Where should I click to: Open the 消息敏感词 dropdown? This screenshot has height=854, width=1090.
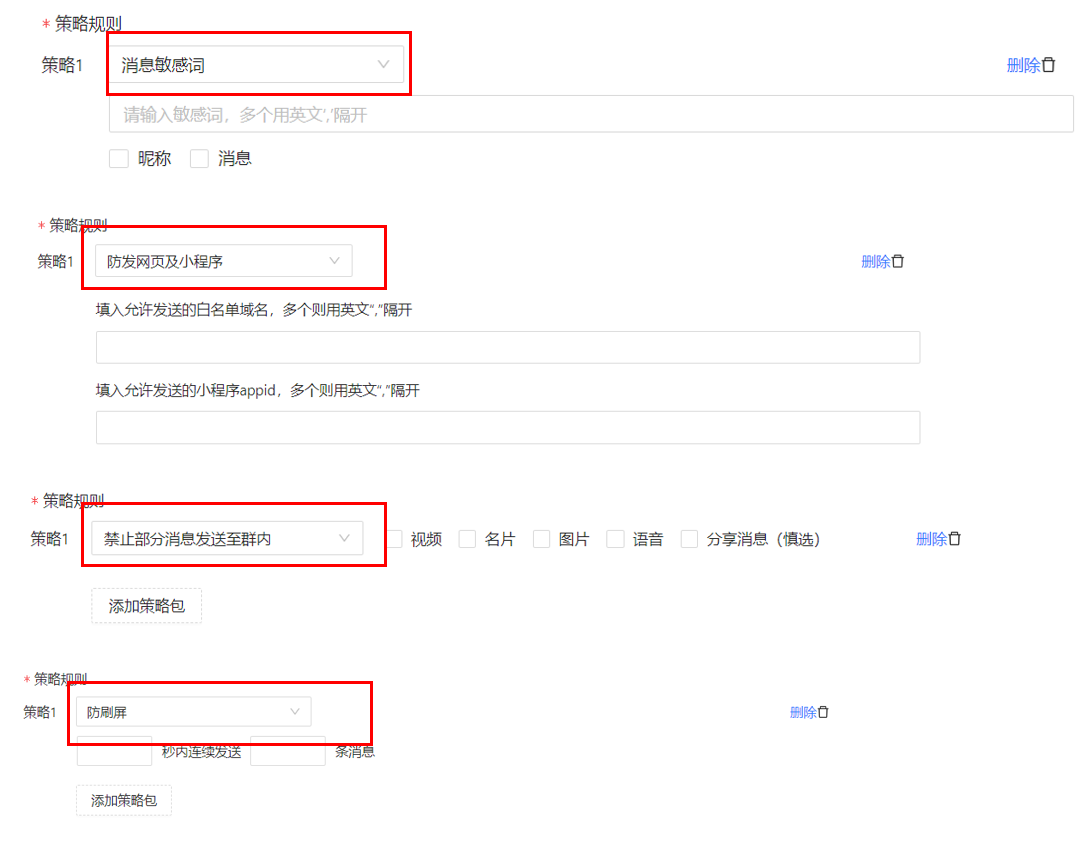coord(255,65)
